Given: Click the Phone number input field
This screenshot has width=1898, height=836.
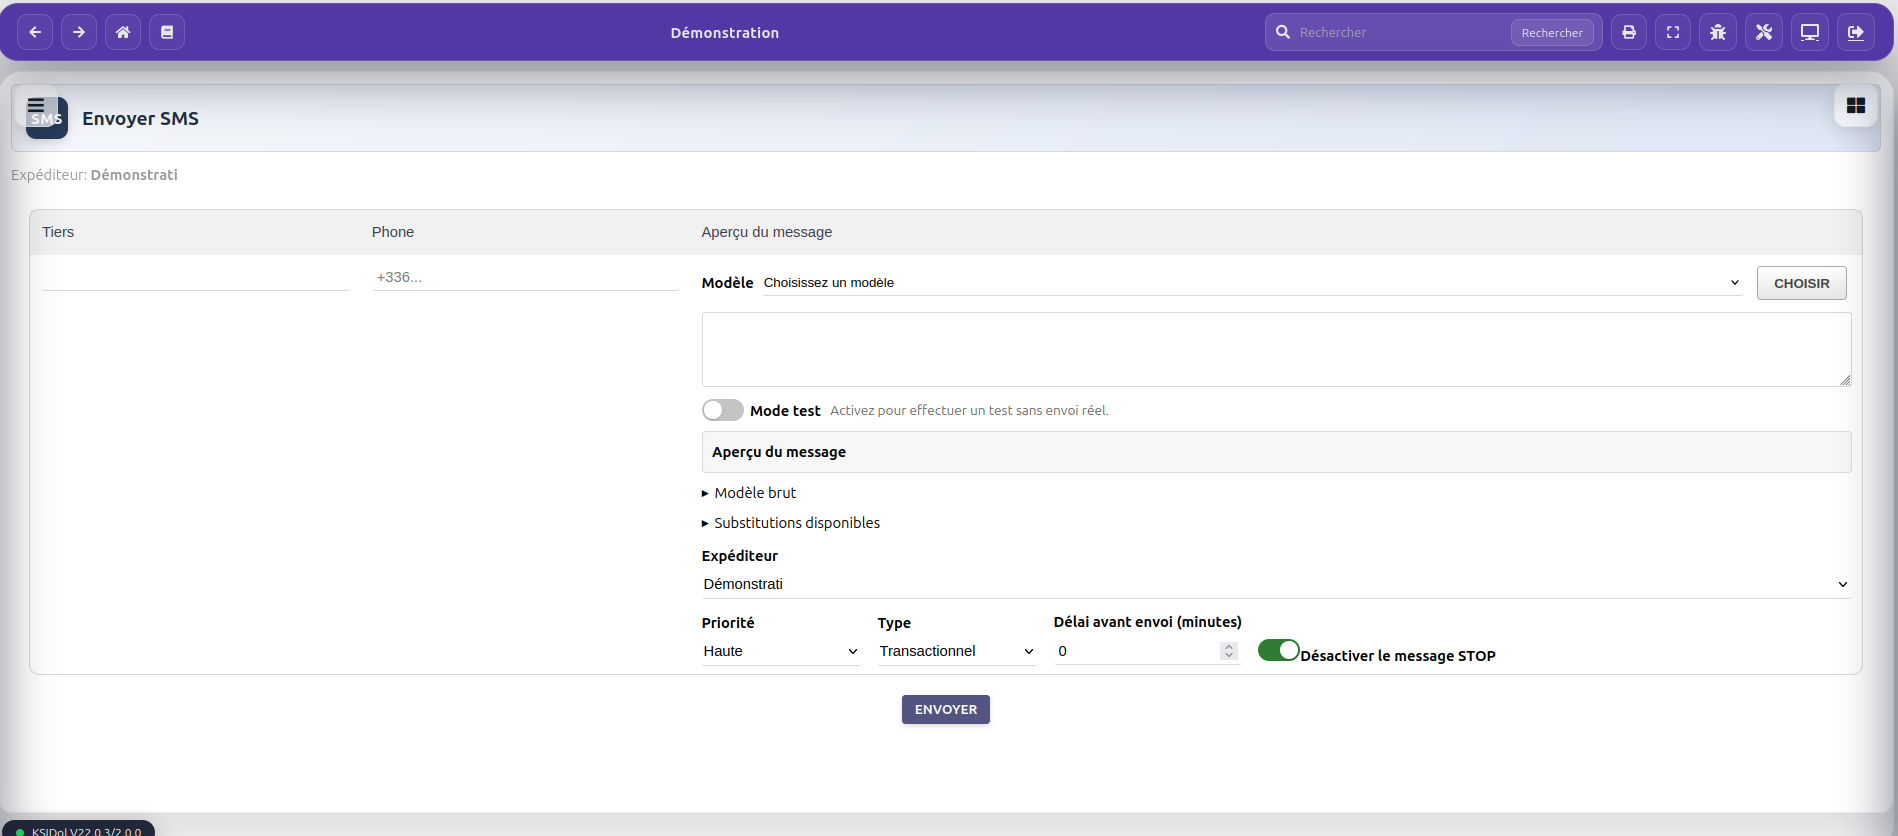Looking at the screenshot, I should tap(525, 277).
